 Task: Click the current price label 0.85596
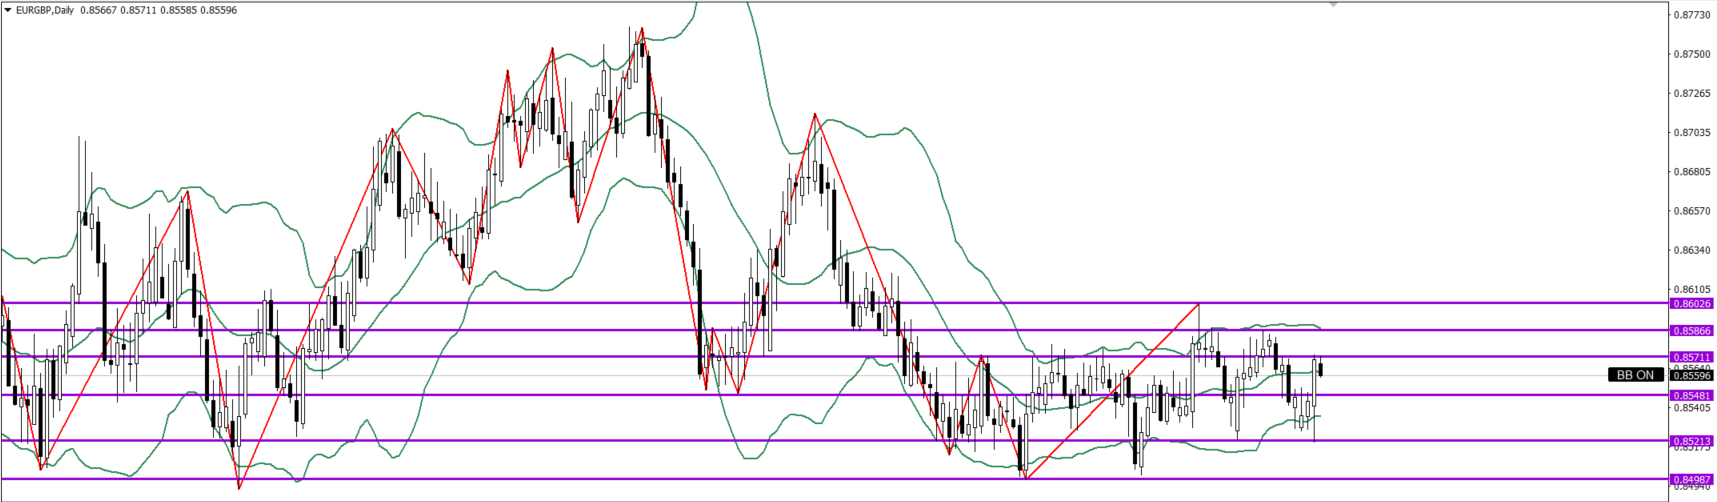[x=1691, y=376]
